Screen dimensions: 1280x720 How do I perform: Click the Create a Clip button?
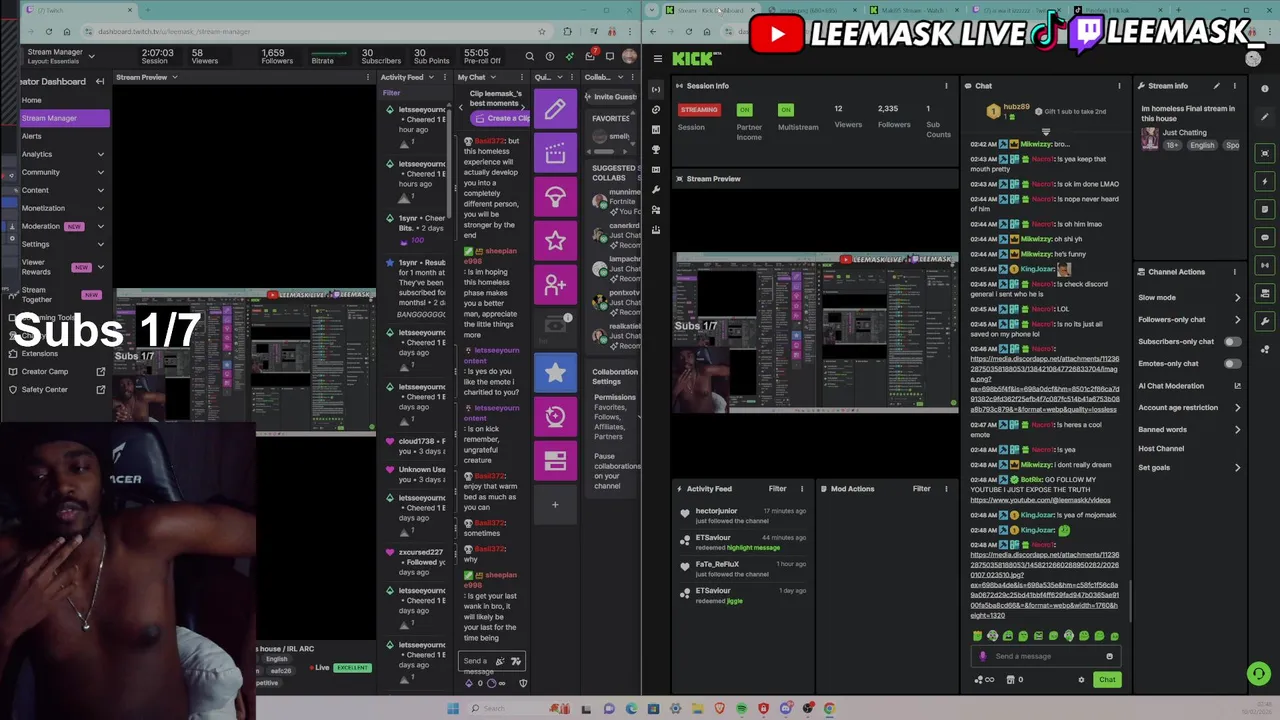(x=501, y=118)
